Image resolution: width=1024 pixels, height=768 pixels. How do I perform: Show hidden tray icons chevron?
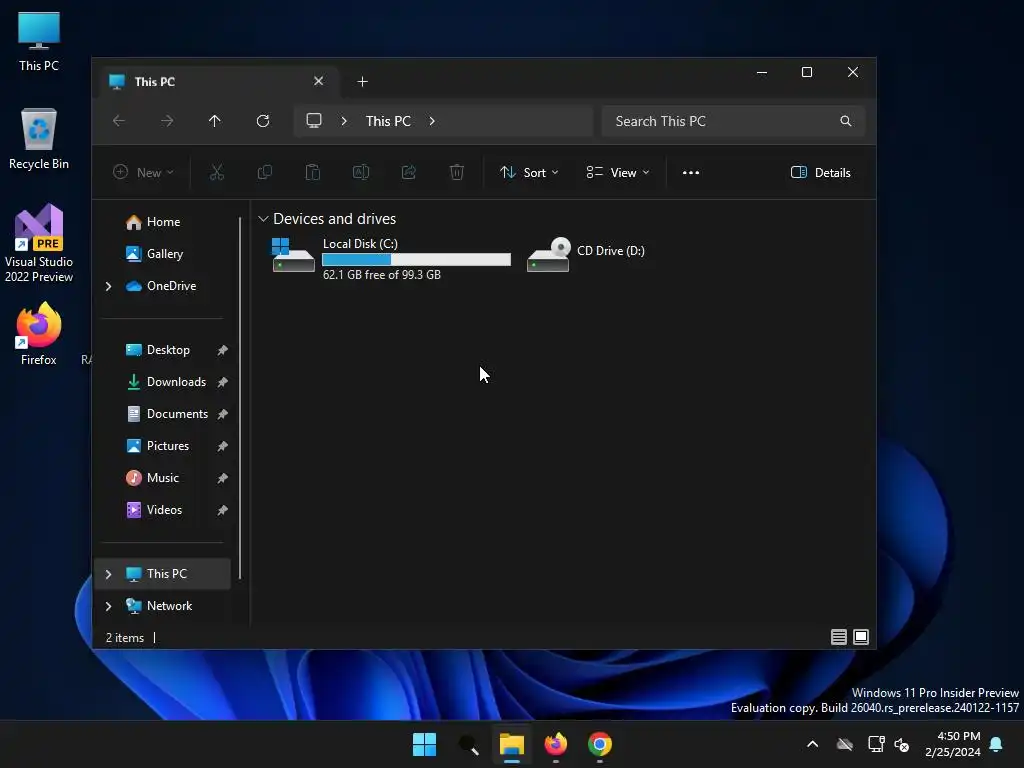pyautogui.click(x=812, y=744)
